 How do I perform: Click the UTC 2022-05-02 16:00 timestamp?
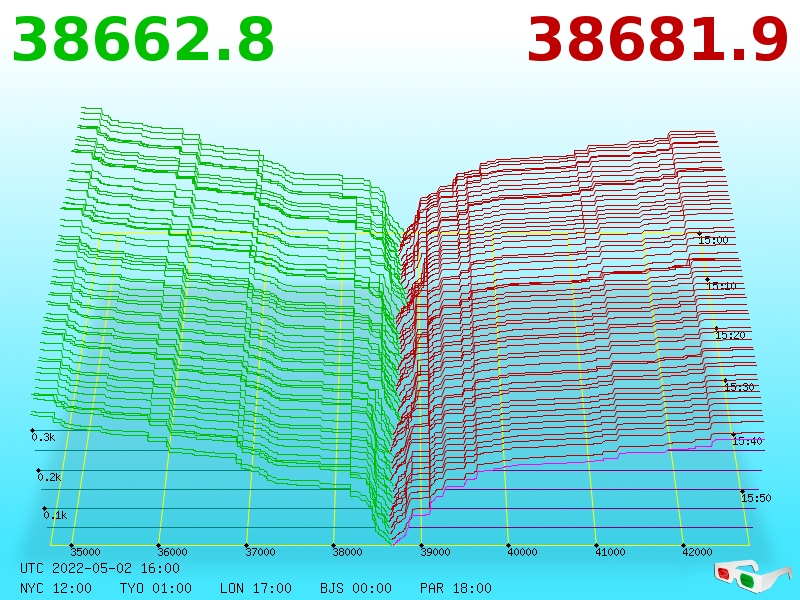[100, 568]
